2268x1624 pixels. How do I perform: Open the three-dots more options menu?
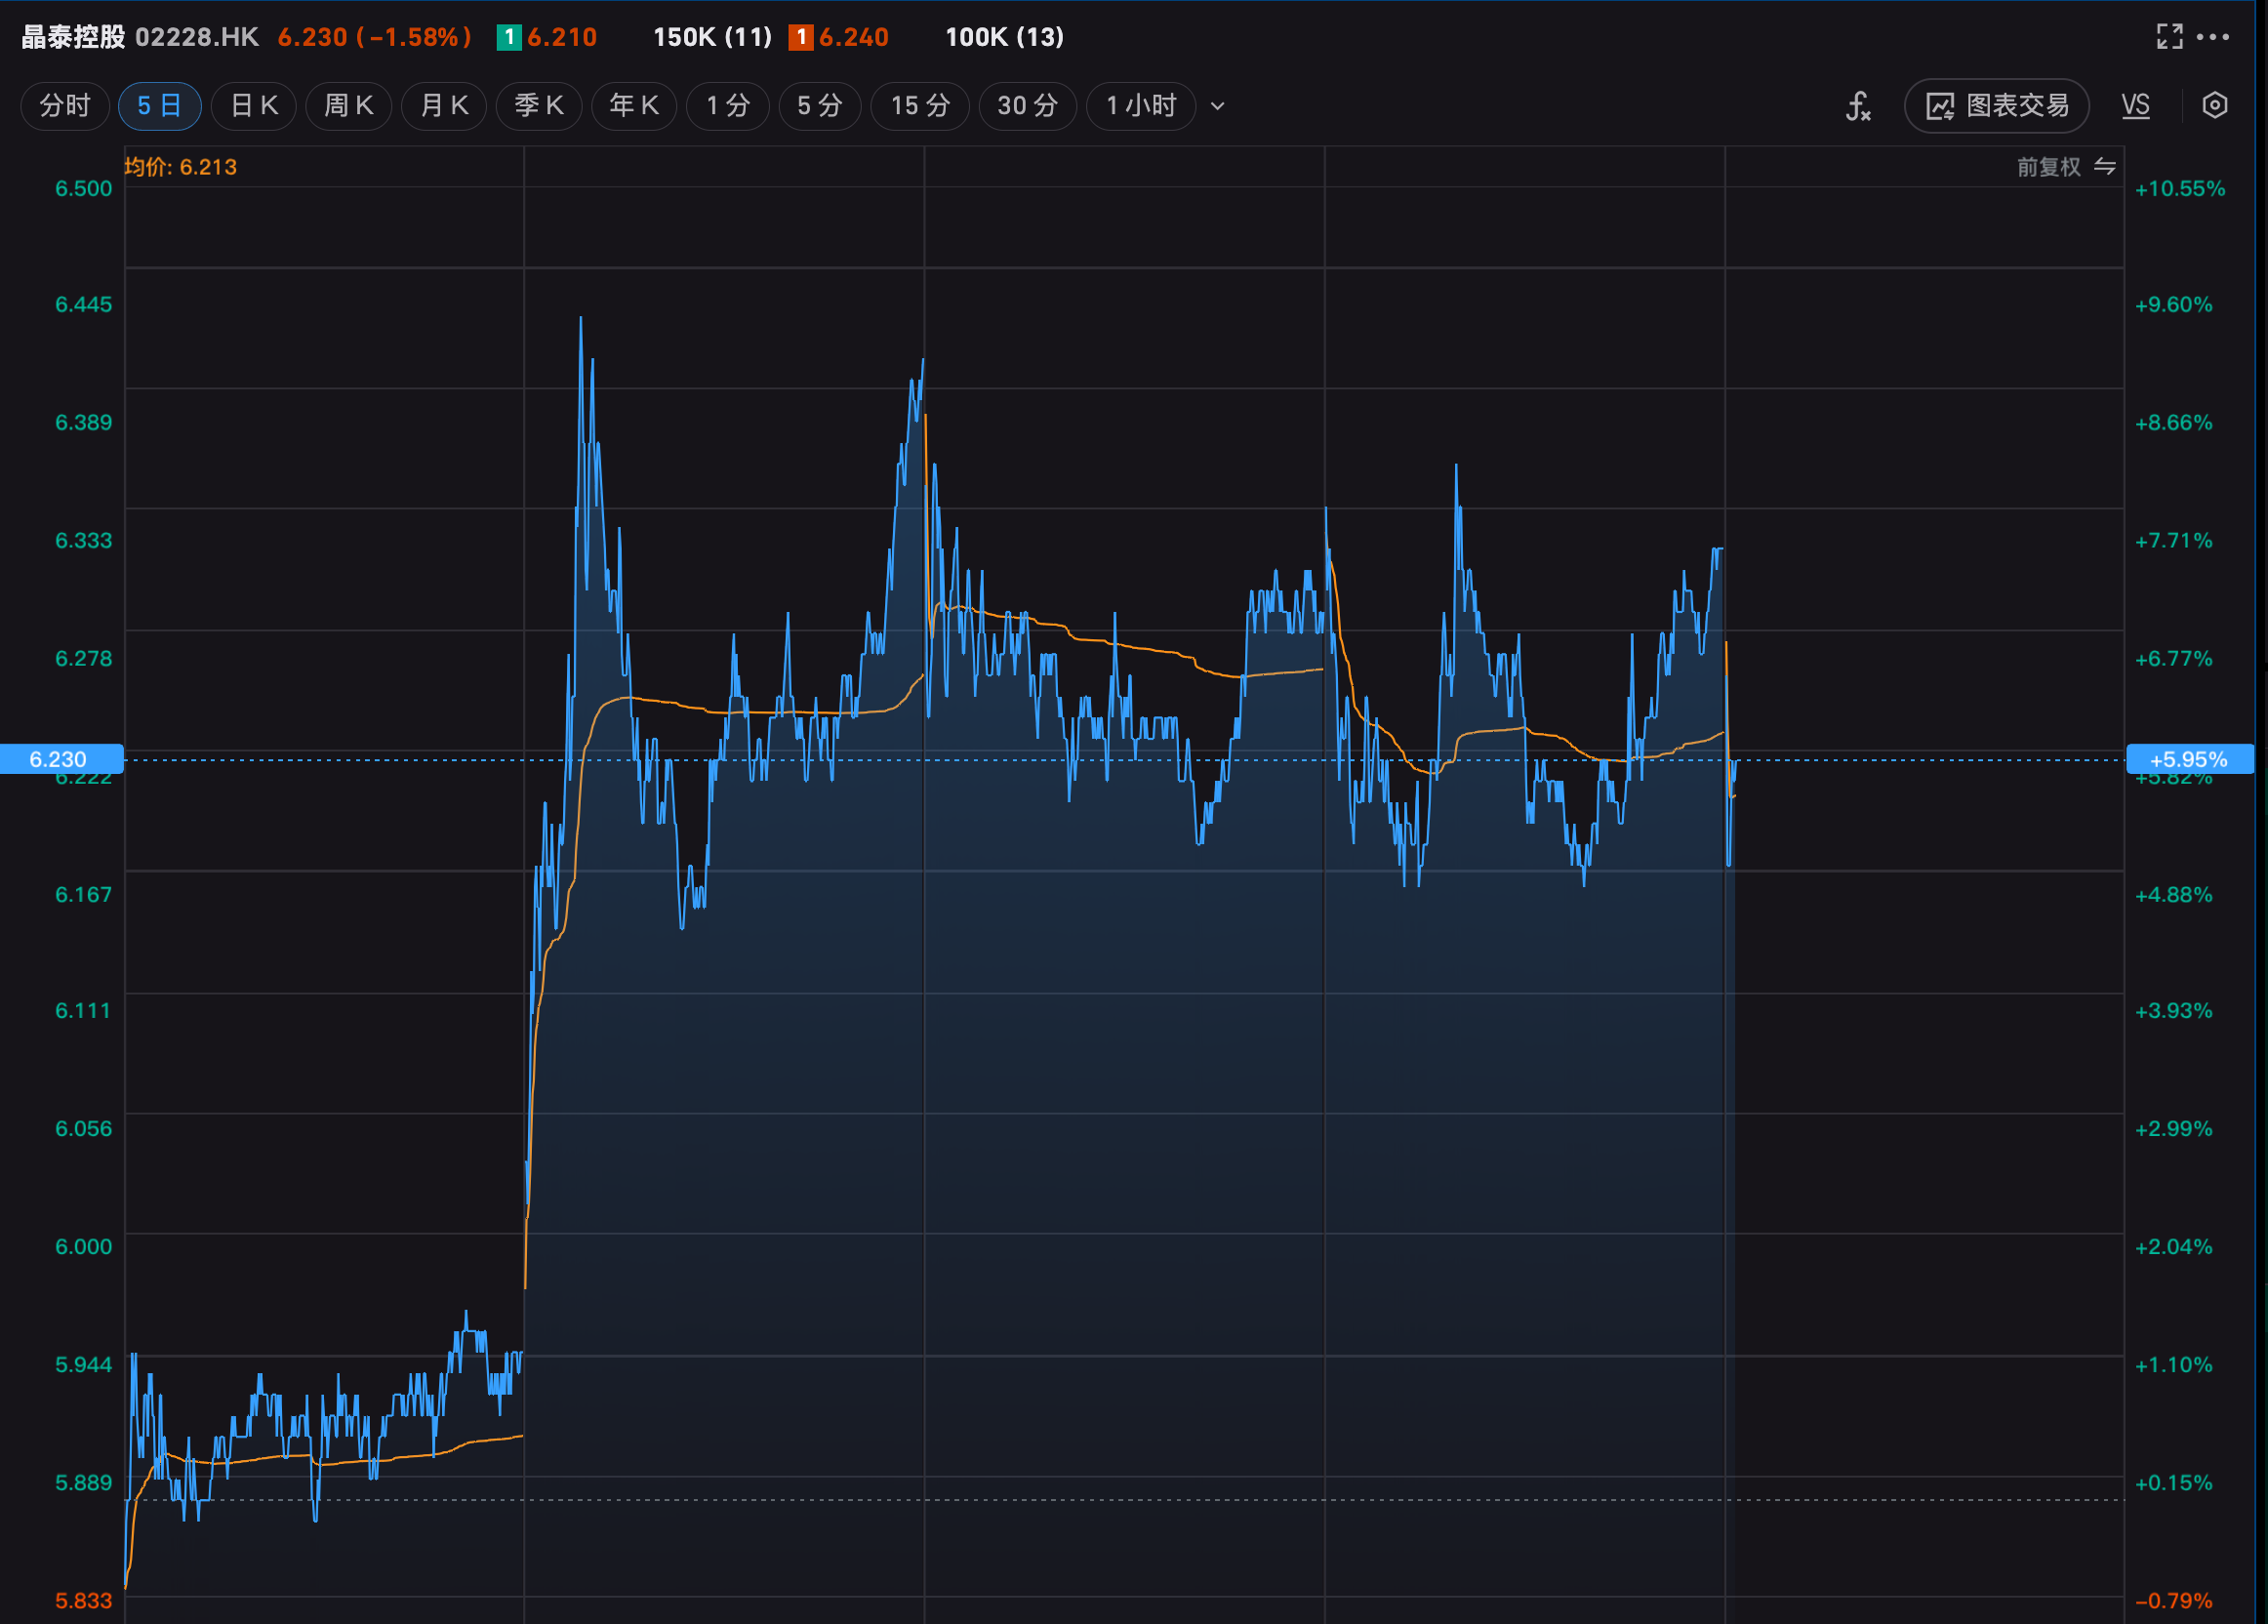coord(2213,37)
